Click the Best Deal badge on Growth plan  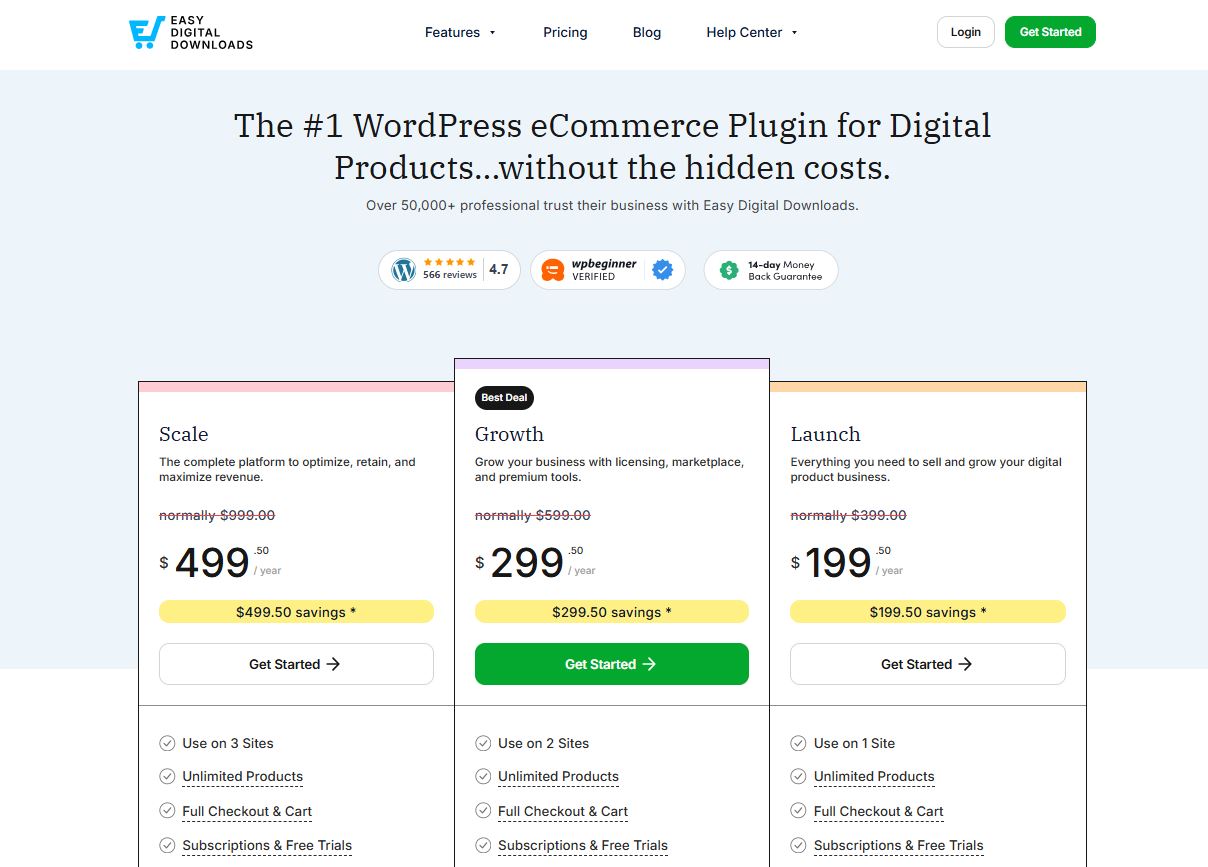tap(503, 397)
